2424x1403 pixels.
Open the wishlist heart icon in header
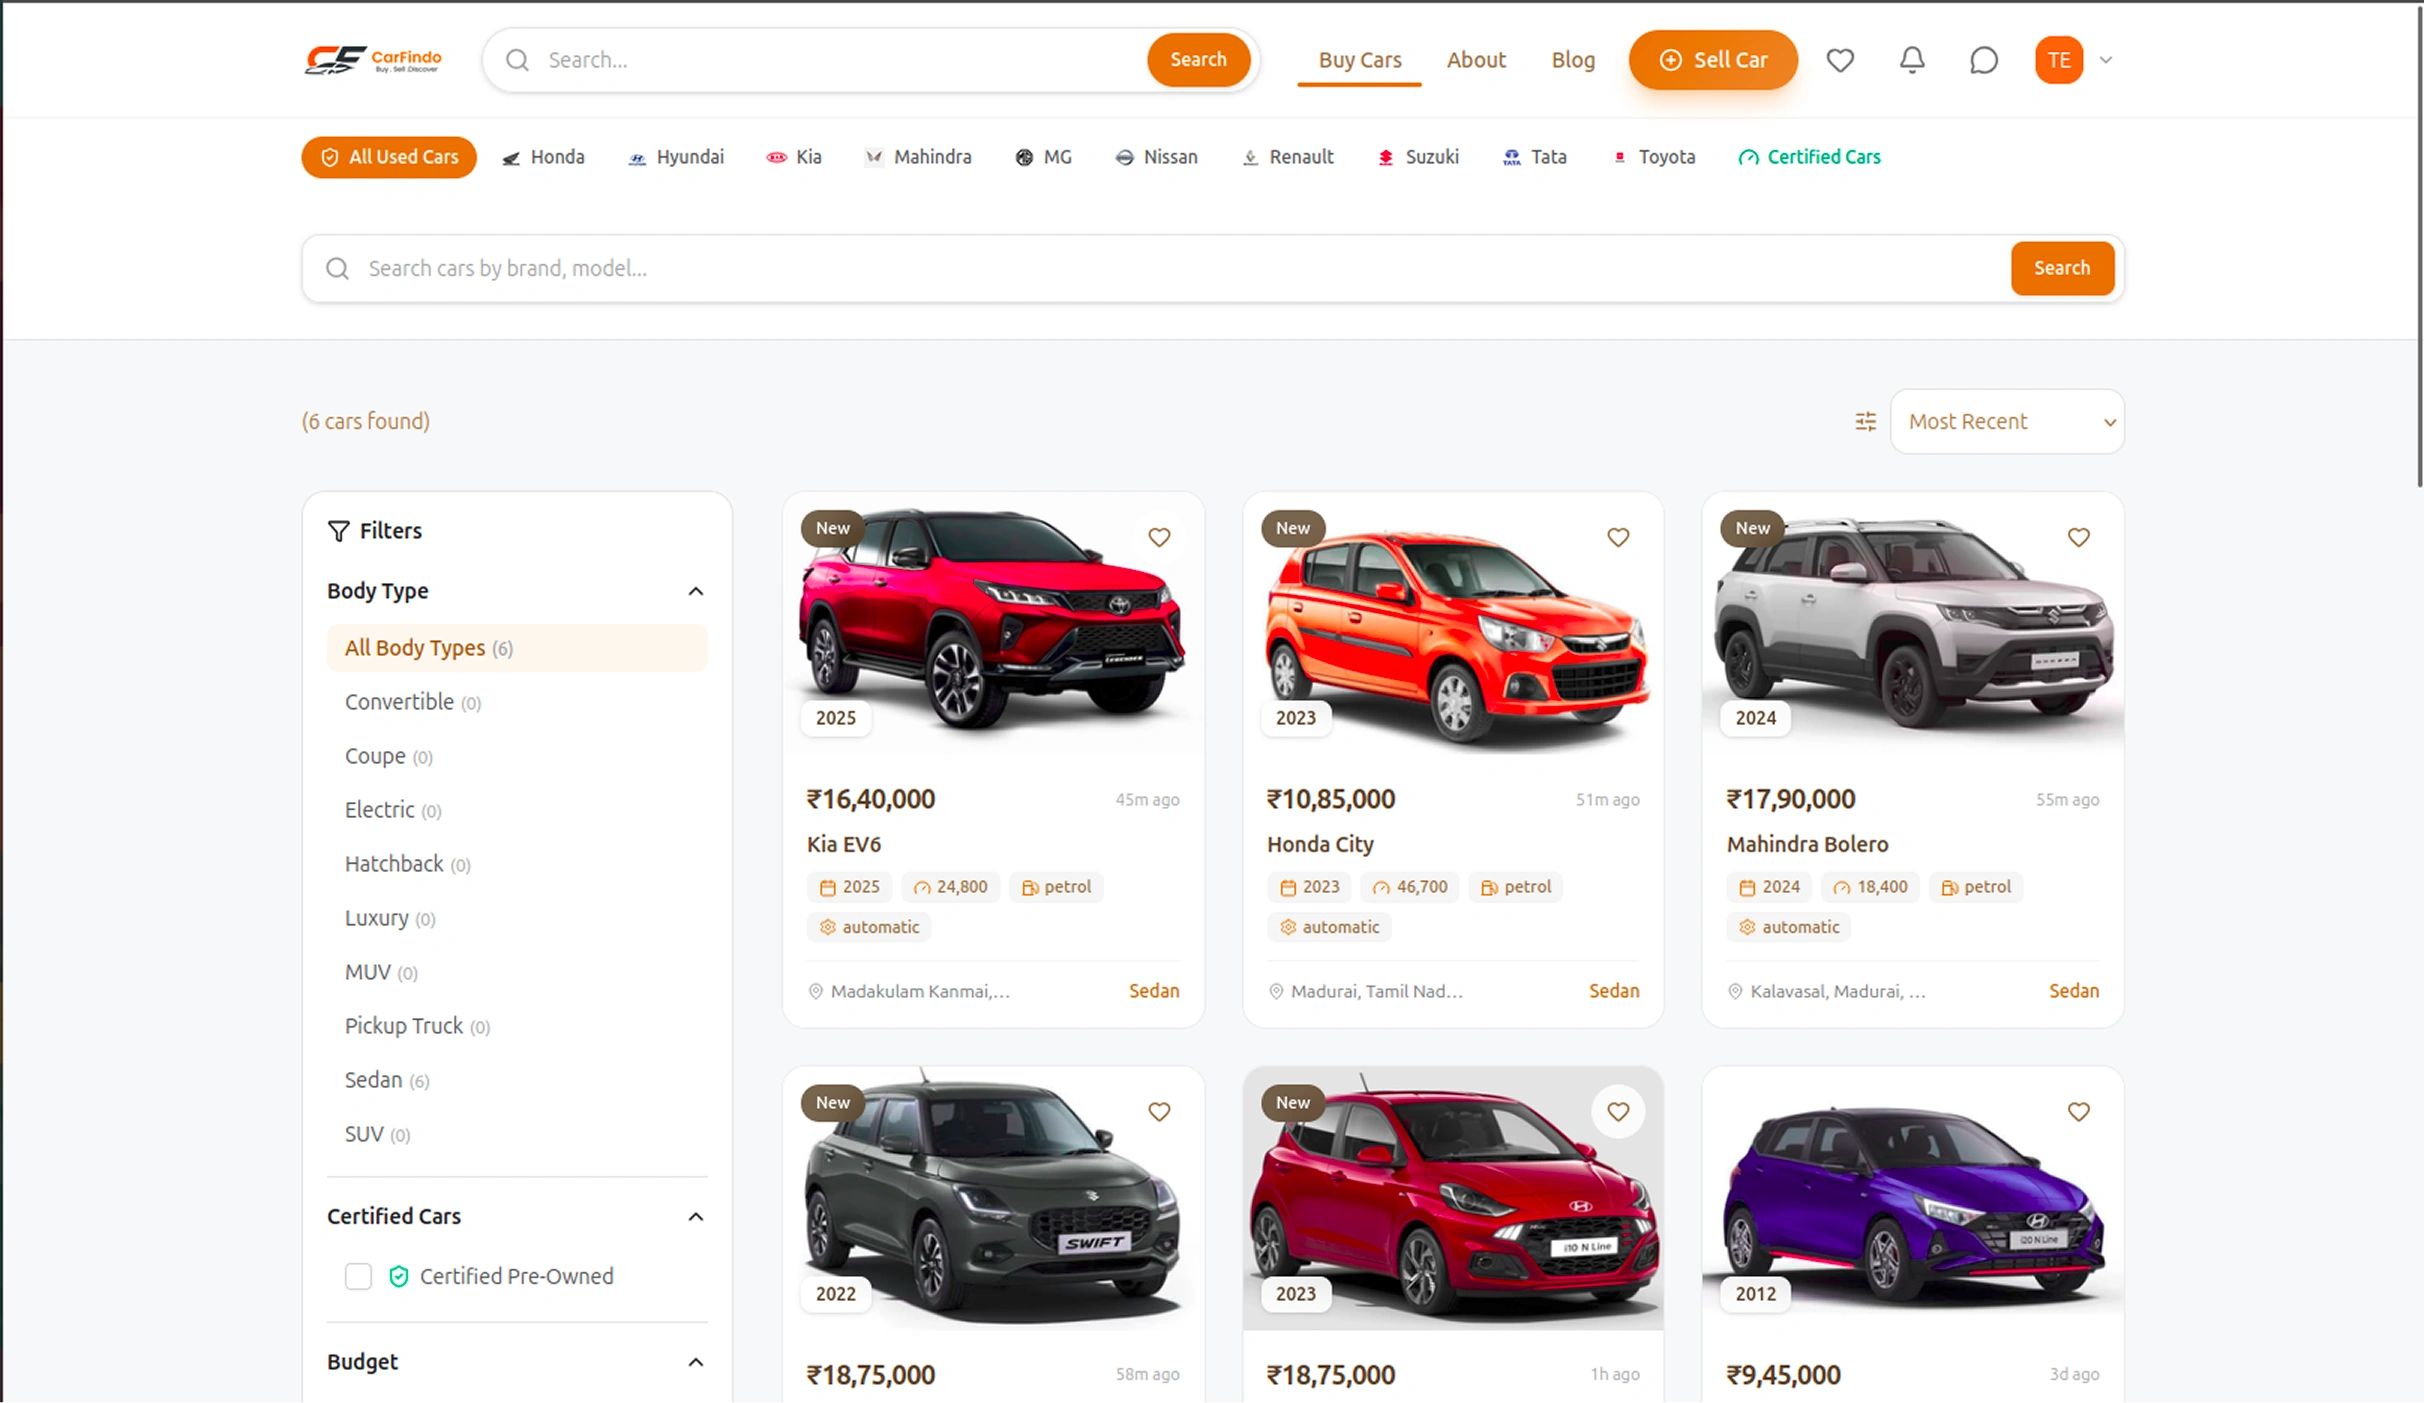(x=1840, y=60)
